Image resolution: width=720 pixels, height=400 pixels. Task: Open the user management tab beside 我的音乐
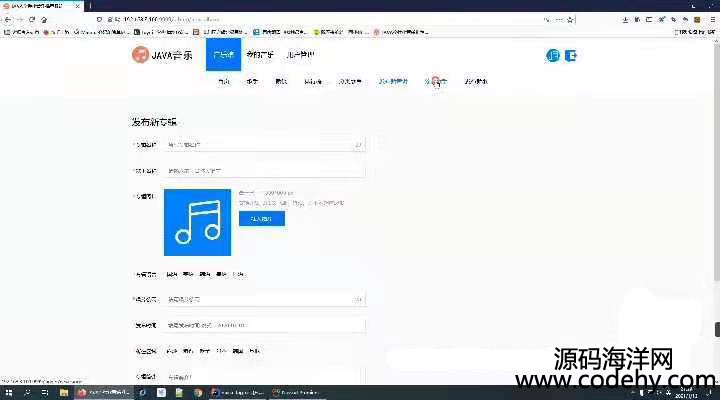point(300,55)
